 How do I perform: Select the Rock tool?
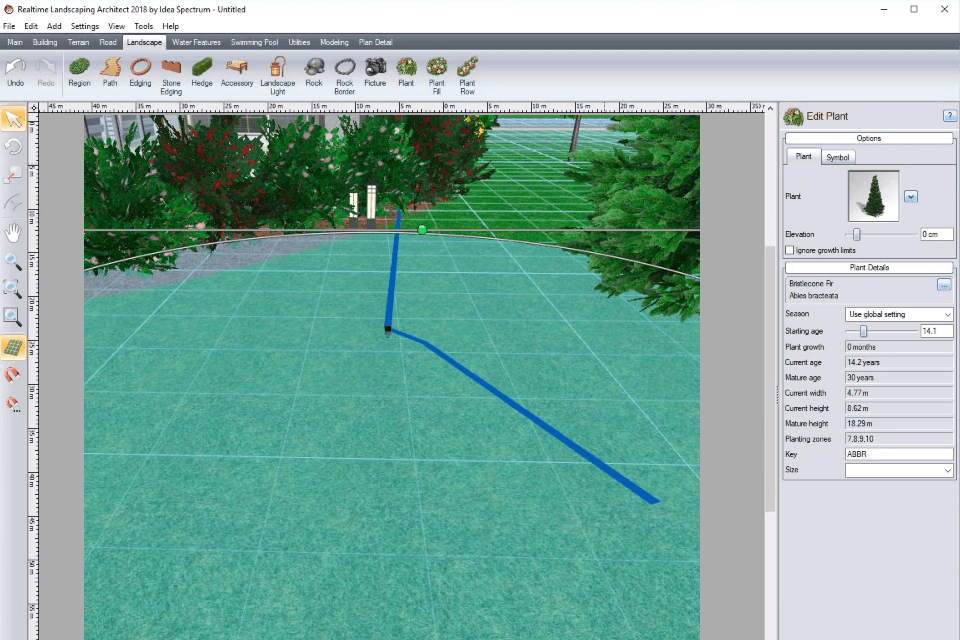click(x=314, y=72)
